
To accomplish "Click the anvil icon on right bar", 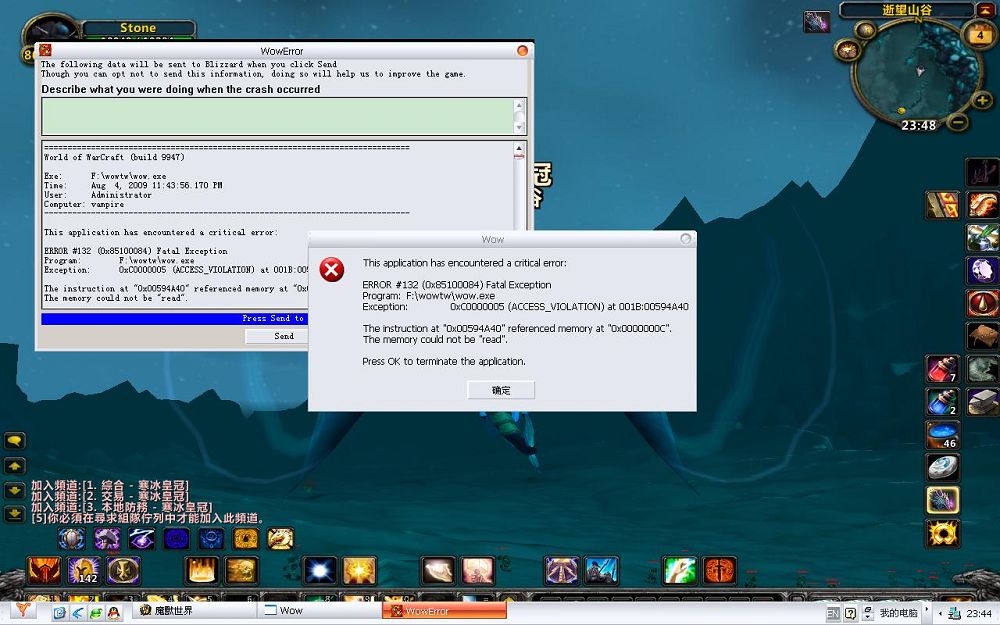I will coord(982,402).
